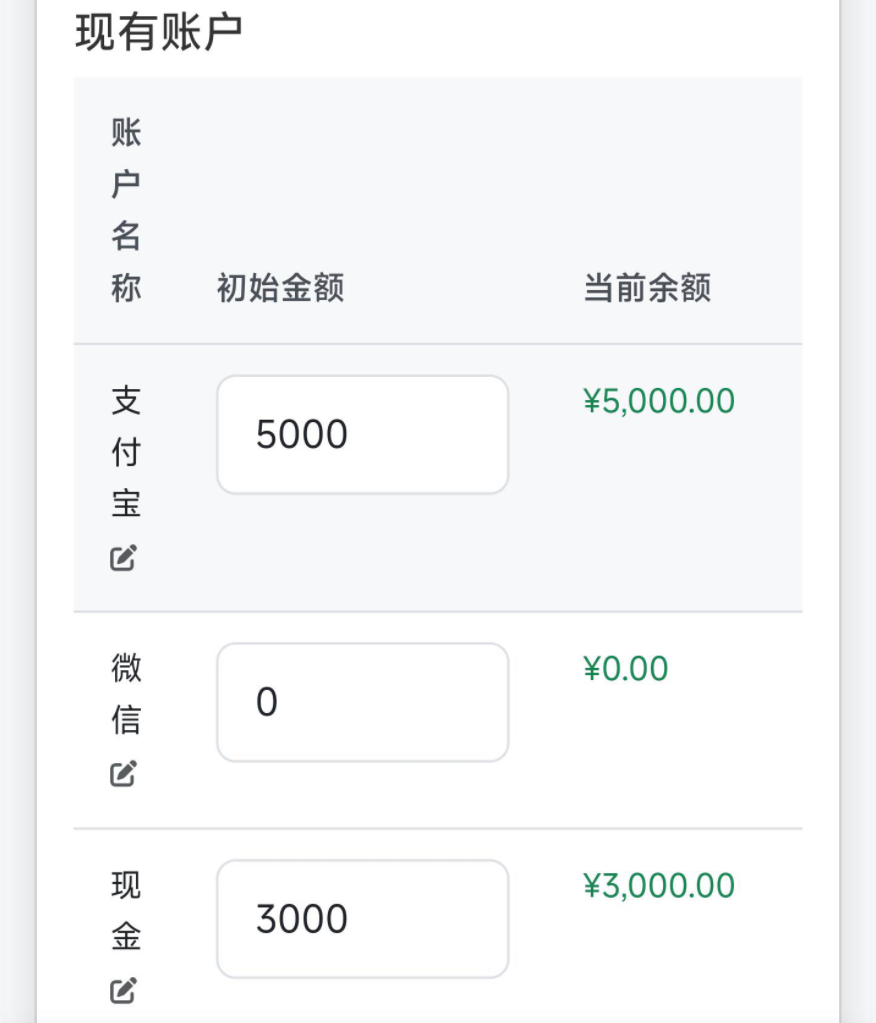This screenshot has height=1023, width=876.
Task: Click the highlighted 支付宝 table row
Action: tap(650, 520)
